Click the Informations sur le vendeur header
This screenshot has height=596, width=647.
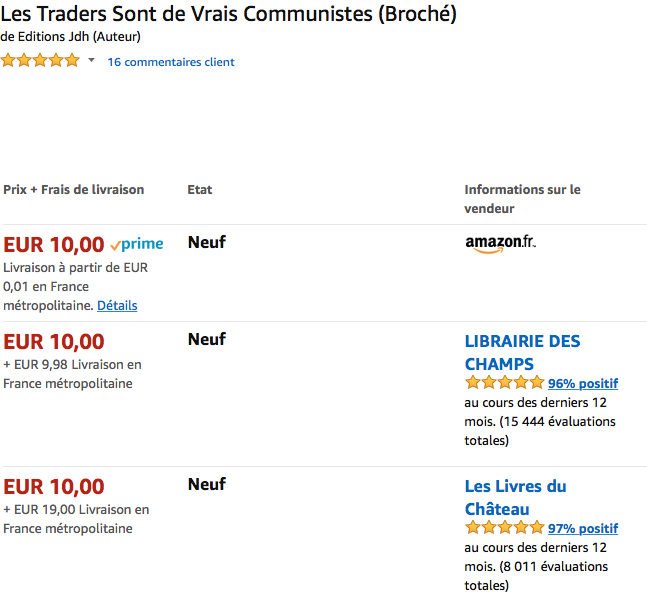pos(522,199)
